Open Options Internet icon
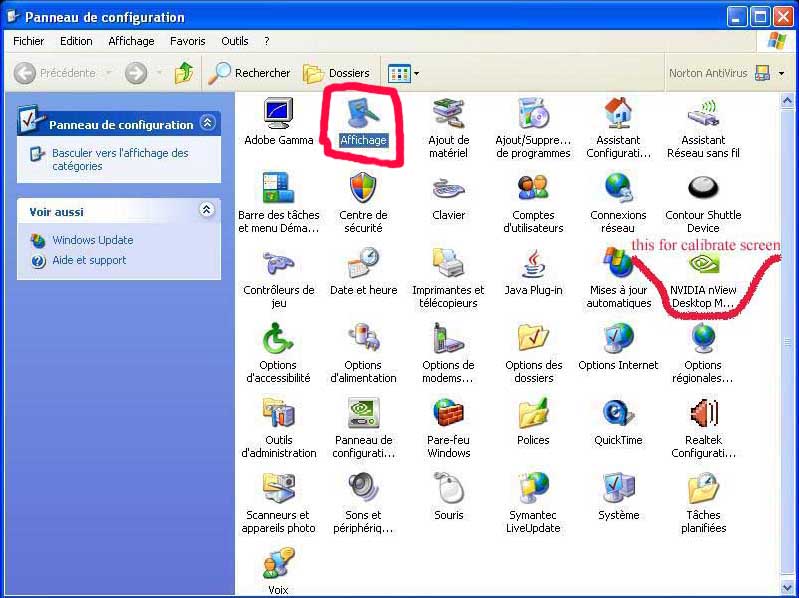Viewport: 799px width, 598px height. (618, 347)
